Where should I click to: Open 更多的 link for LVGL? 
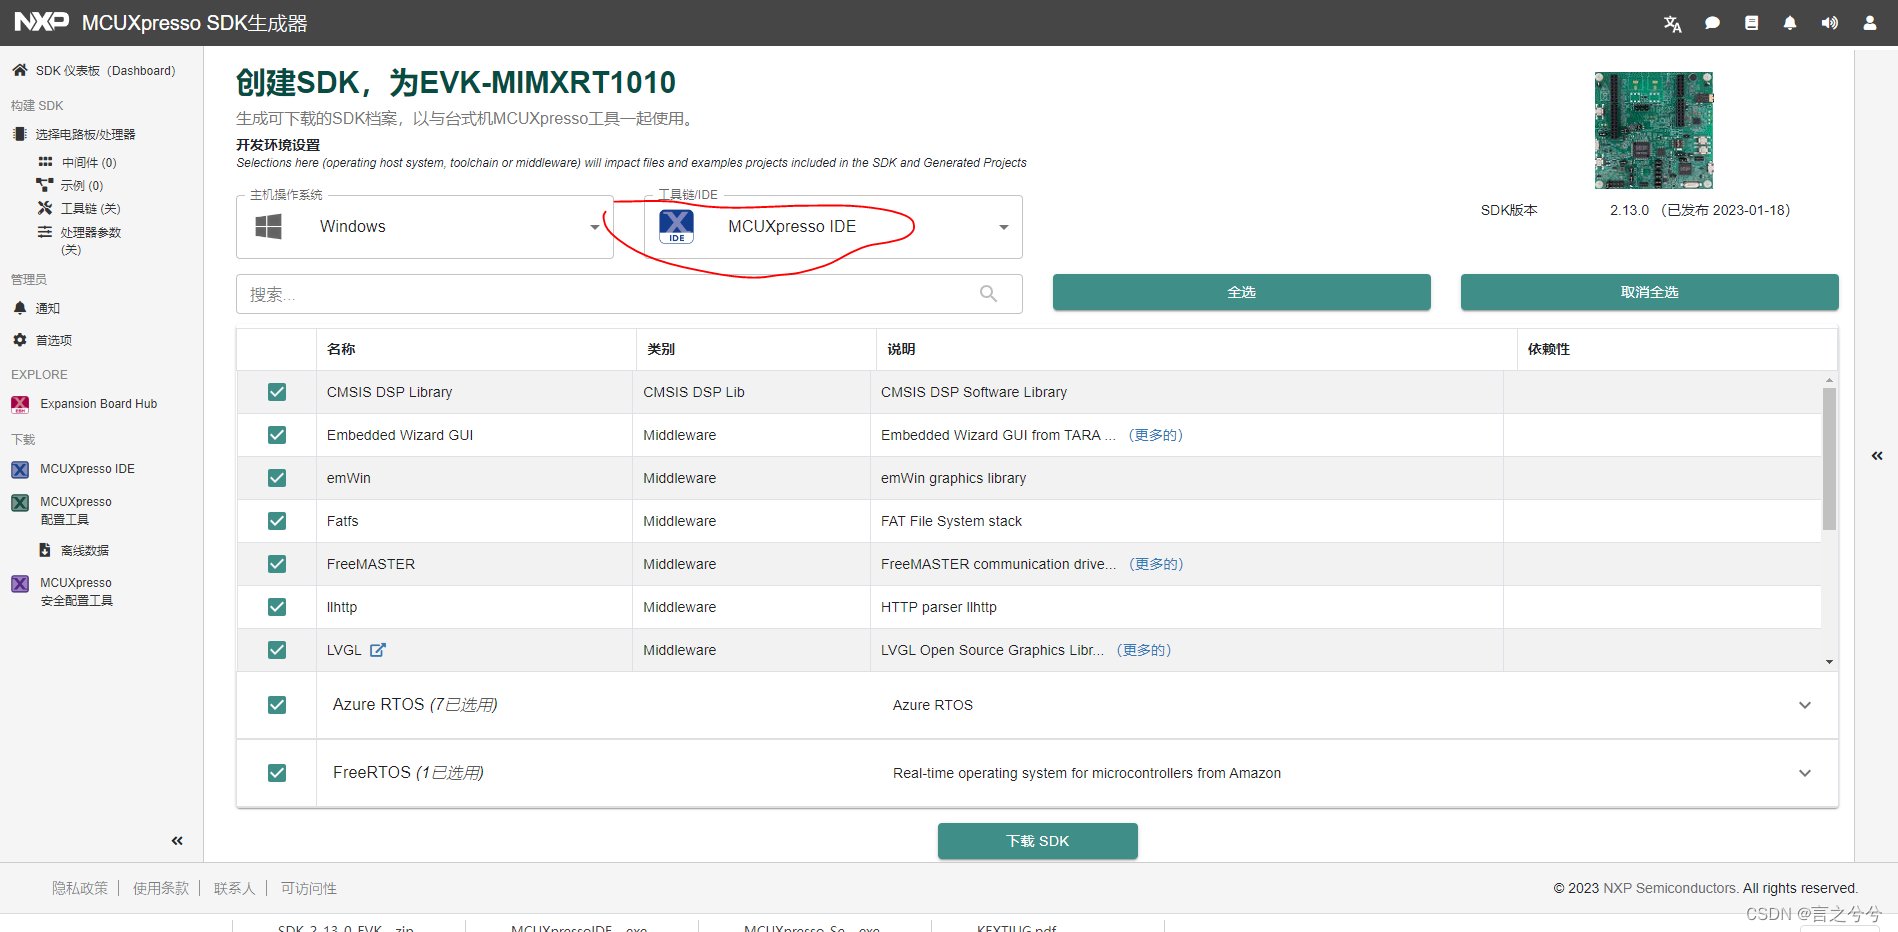(x=1143, y=650)
